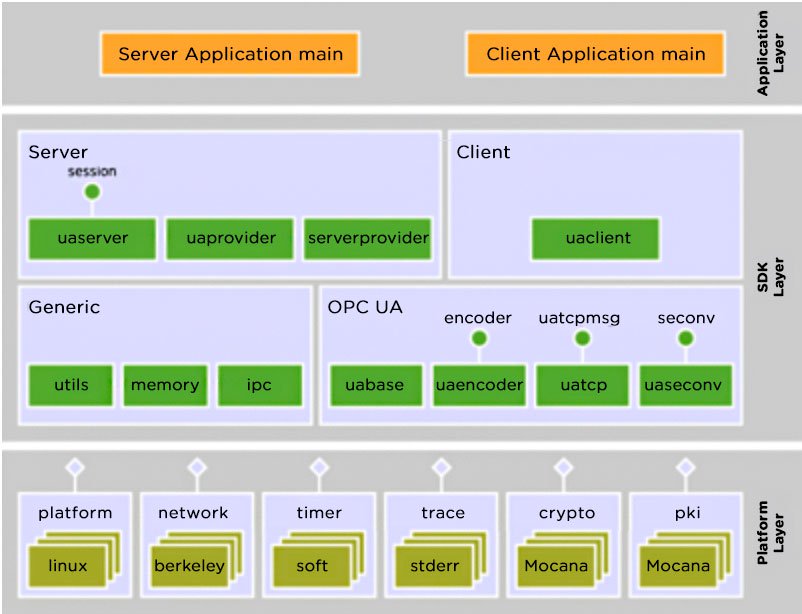802x614 pixels.
Task: Click the diamond connector above network
Action: pyautogui.click(x=197, y=467)
